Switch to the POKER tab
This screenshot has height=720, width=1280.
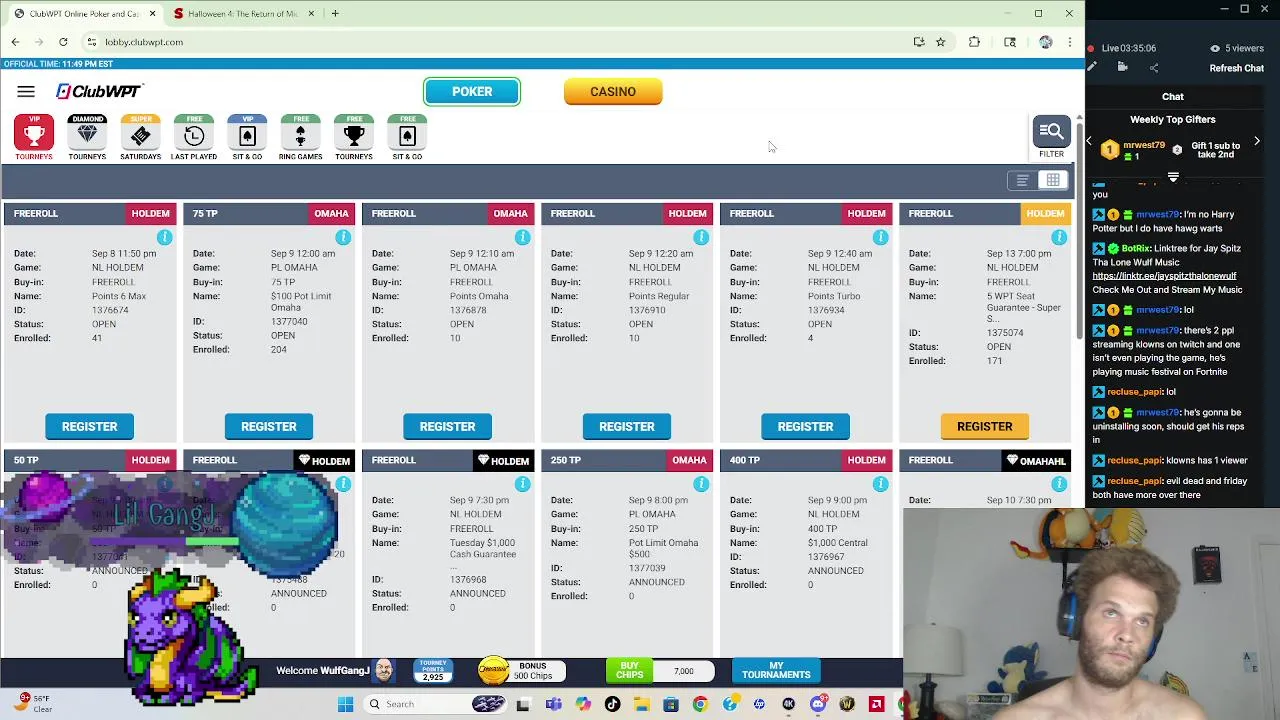point(472,92)
